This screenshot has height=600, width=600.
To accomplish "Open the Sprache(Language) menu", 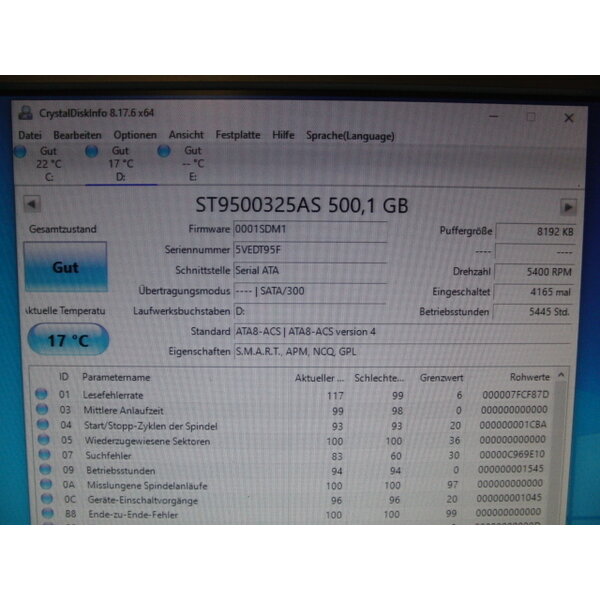I will coord(350,136).
